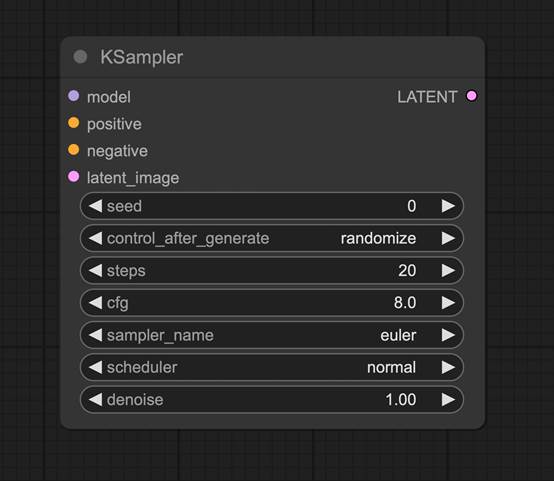The width and height of the screenshot is (554, 481).
Task: Decrease seed with the left arrow
Action: tap(95, 206)
